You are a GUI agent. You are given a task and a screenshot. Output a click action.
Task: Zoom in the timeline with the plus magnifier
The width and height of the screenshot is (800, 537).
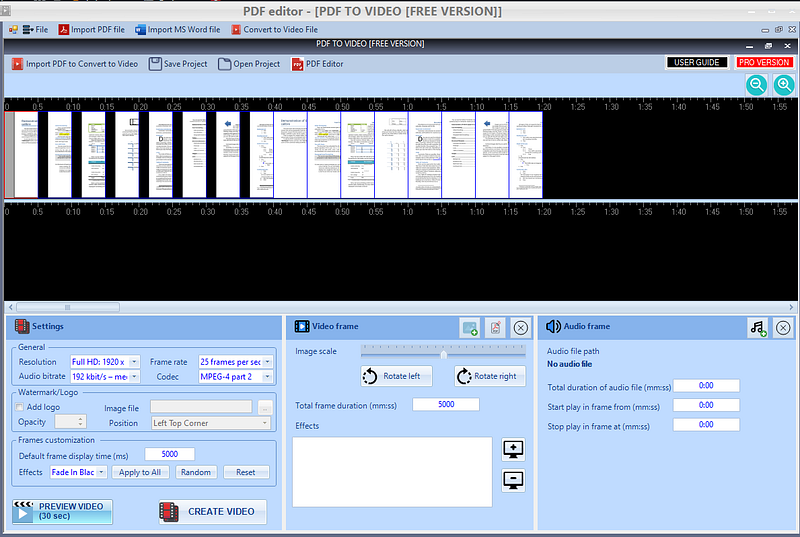[x=784, y=85]
